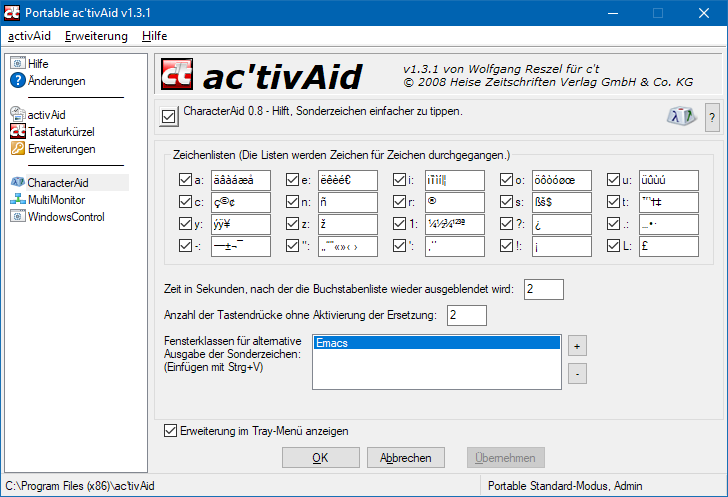Click the OK button
728x497 pixels.
(x=321, y=458)
